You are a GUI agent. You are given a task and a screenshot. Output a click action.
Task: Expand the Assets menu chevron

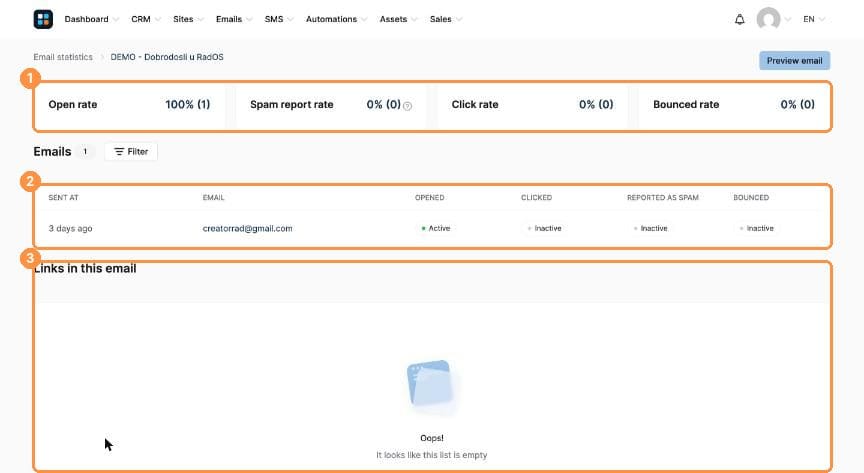(x=414, y=19)
